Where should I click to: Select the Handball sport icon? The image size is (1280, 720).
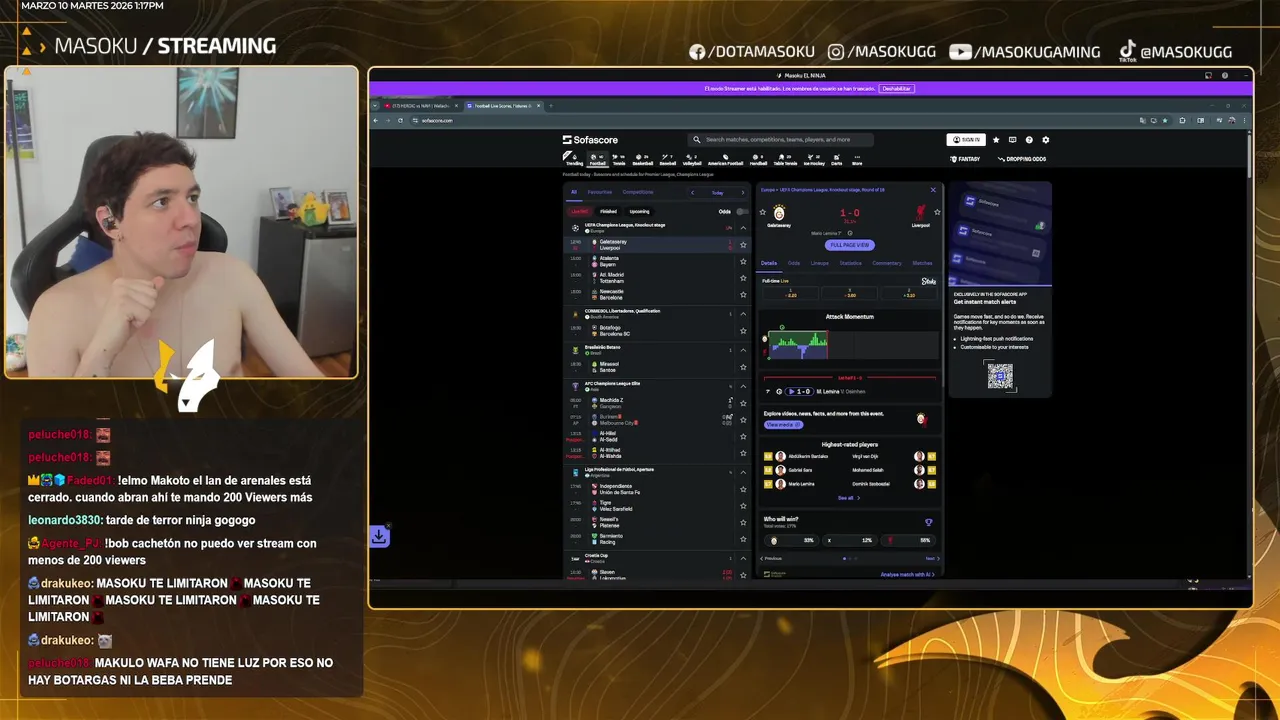758,158
